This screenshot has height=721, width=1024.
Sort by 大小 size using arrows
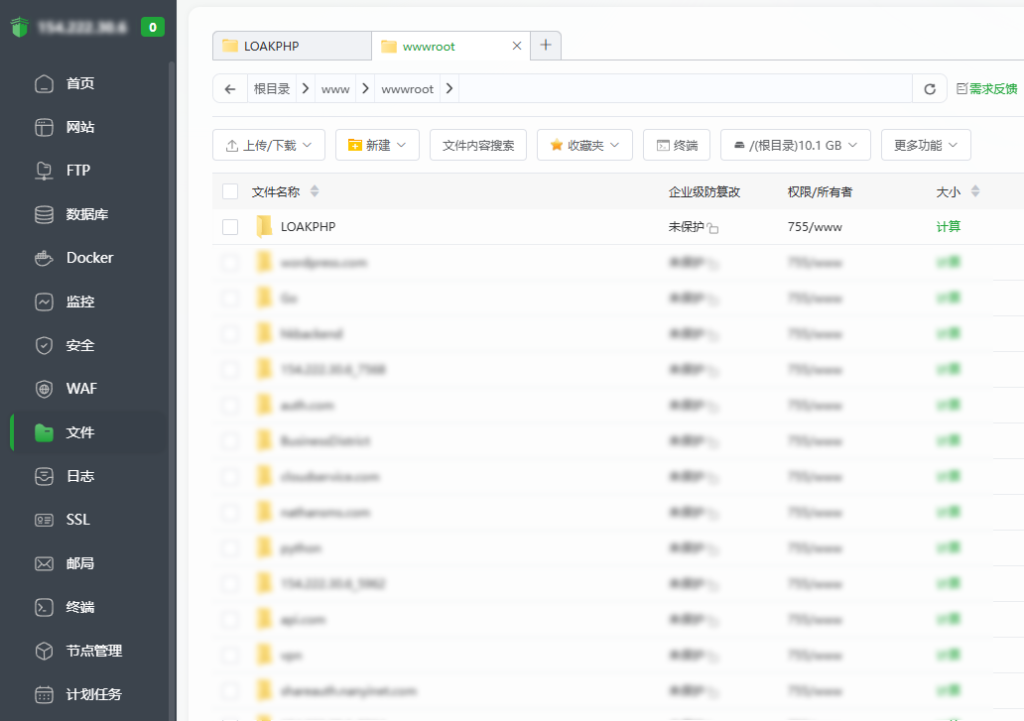(975, 191)
